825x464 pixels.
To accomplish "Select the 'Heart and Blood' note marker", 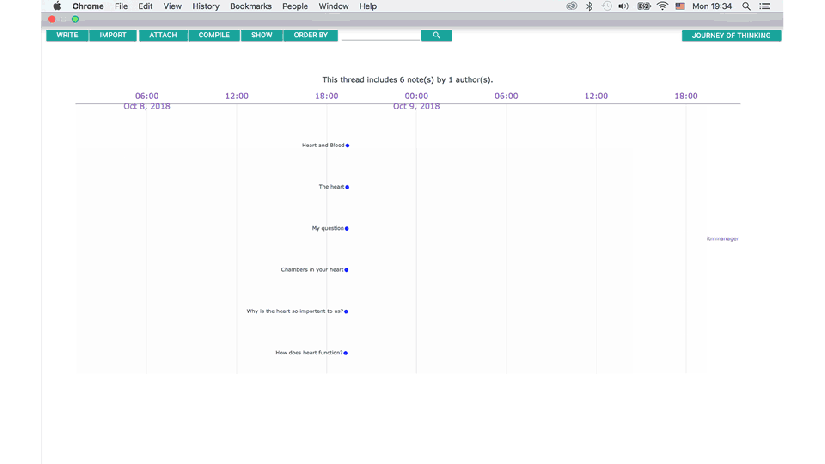I will pyautogui.click(x=347, y=146).
